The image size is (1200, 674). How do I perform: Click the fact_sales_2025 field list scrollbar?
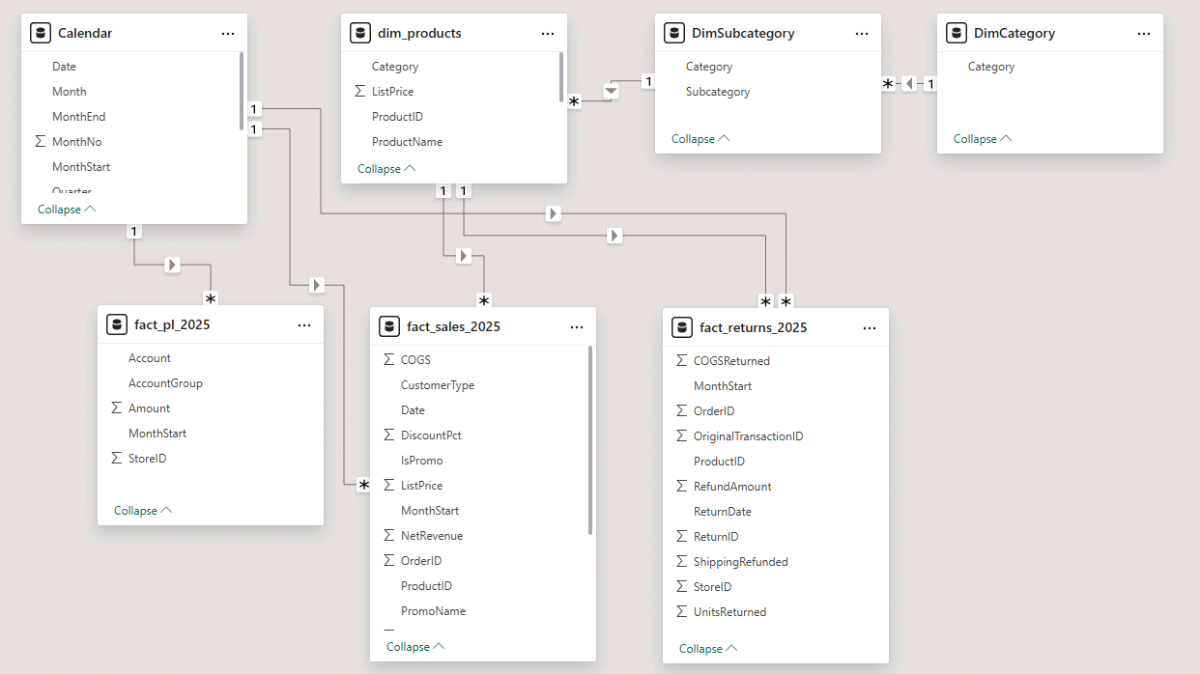(x=590, y=440)
